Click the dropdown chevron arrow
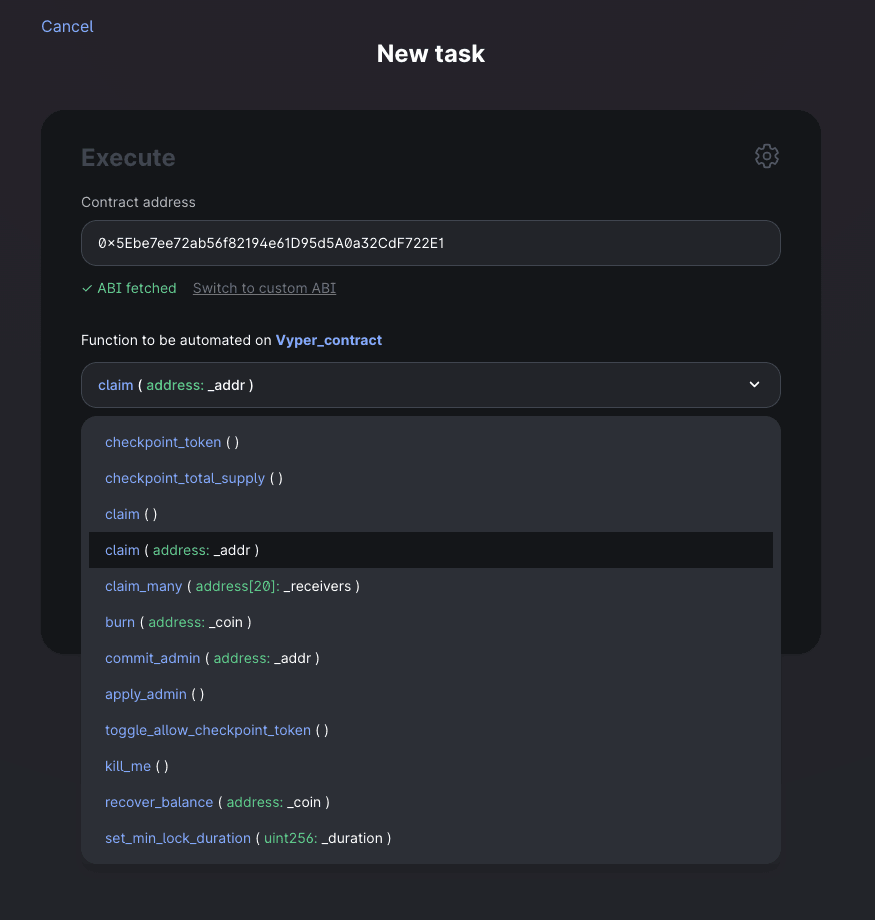 pos(754,385)
